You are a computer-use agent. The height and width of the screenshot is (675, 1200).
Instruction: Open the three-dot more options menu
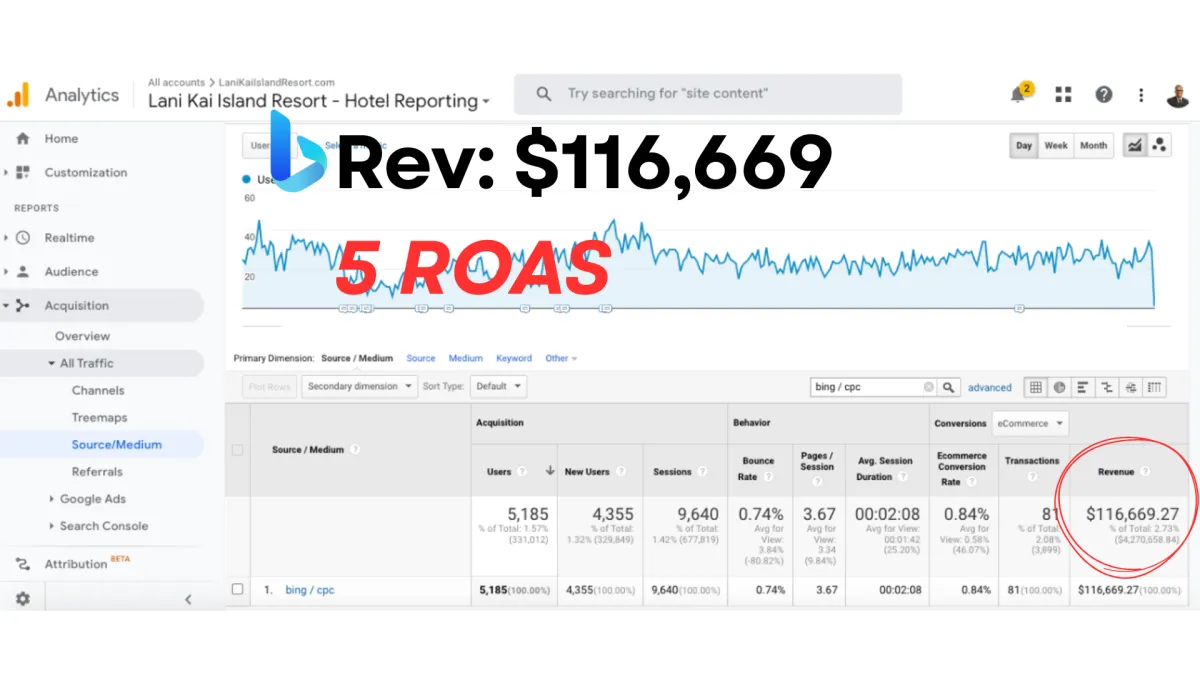click(1141, 94)
